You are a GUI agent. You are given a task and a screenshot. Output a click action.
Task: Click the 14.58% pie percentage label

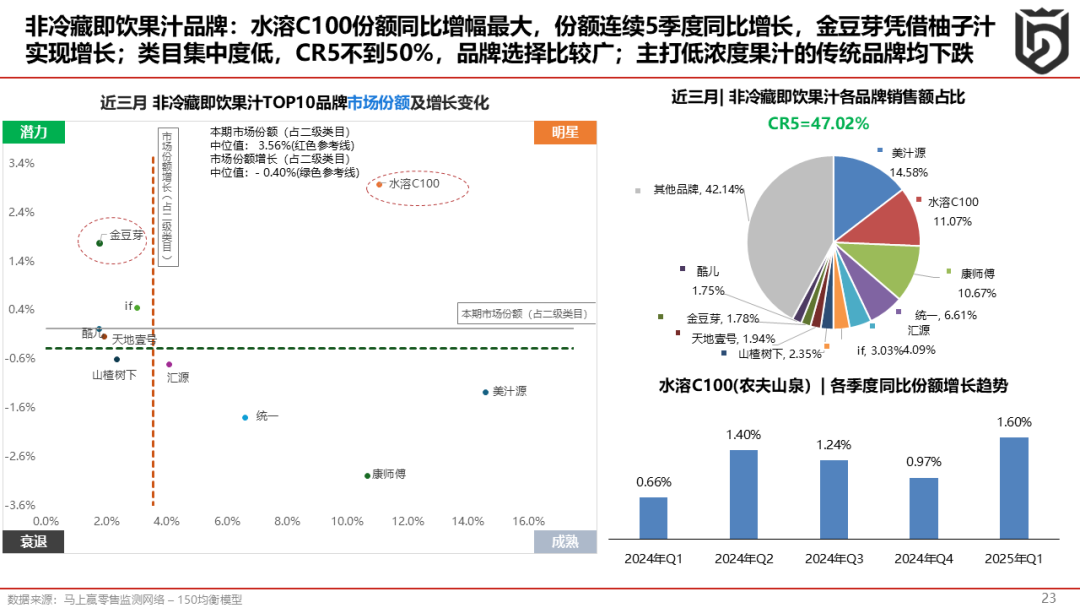click(908, 172)
